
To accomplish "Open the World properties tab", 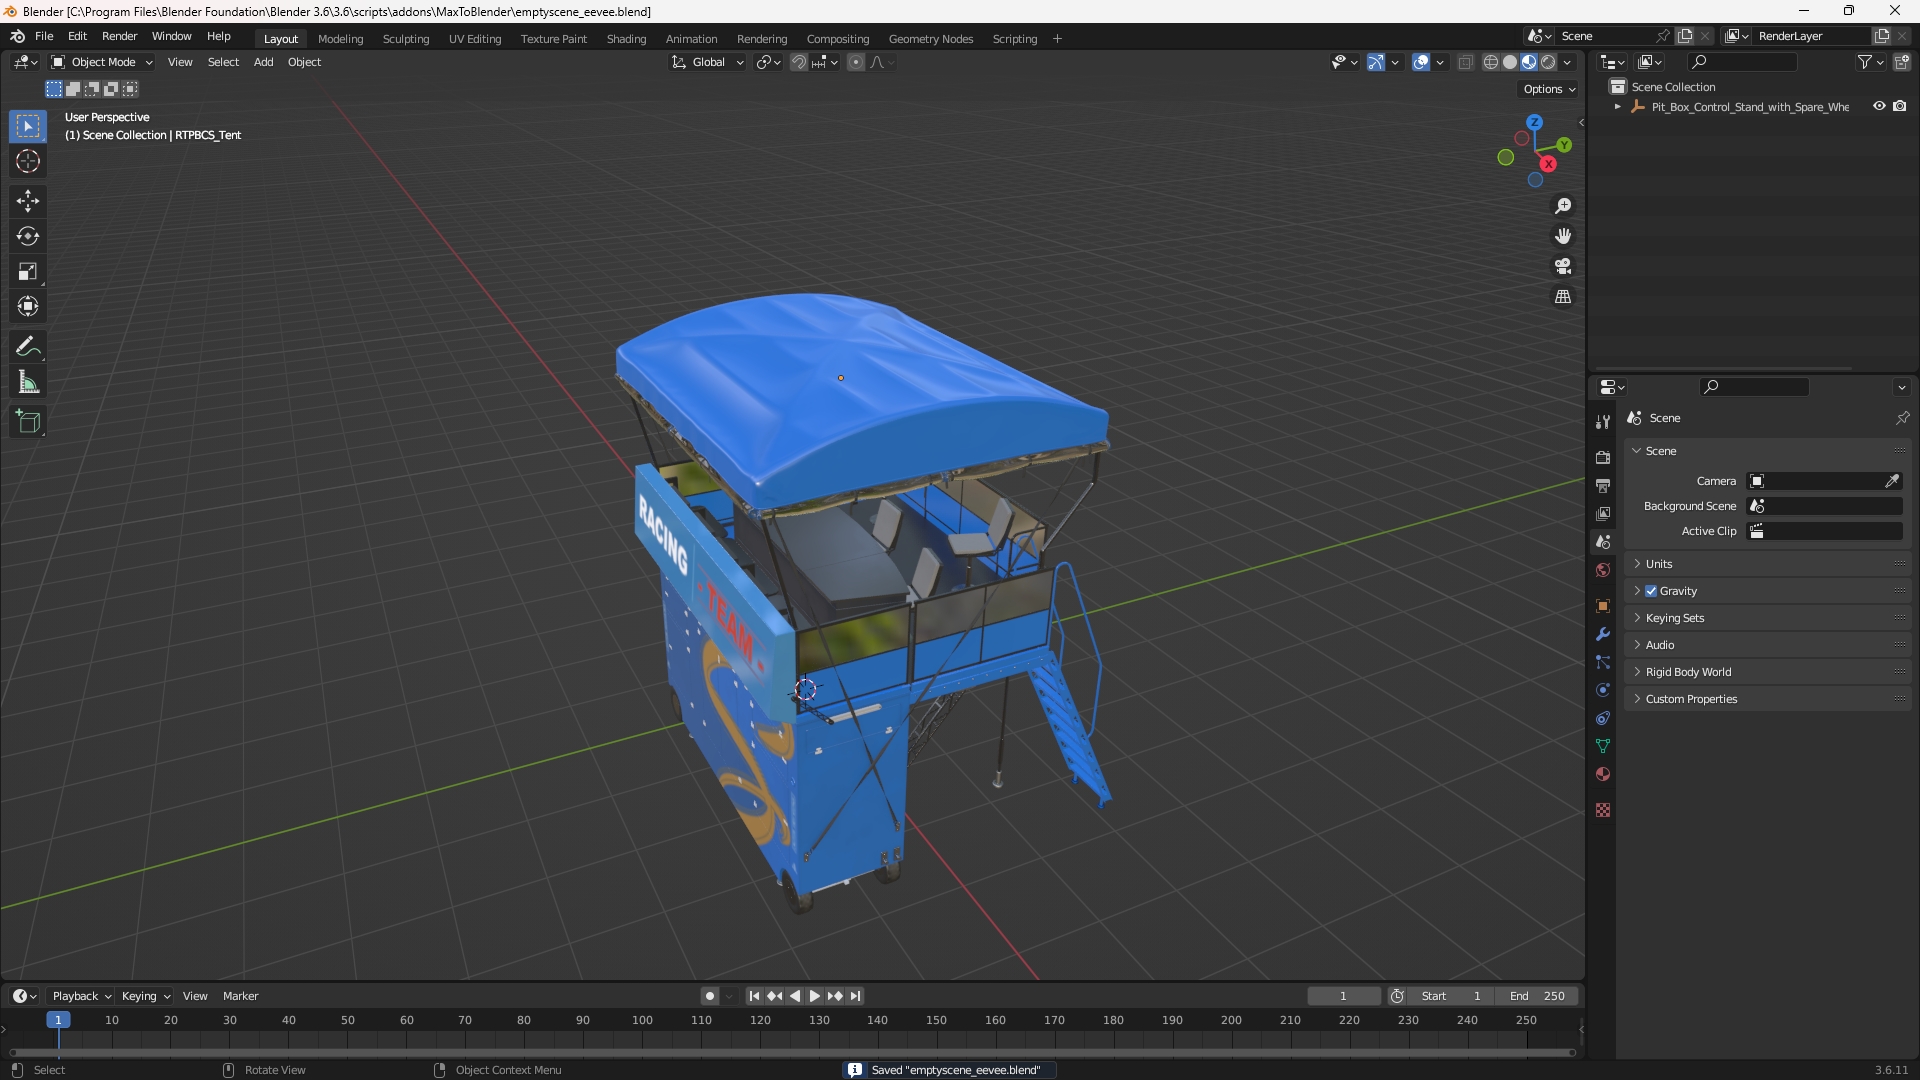I will [1603, 570].
